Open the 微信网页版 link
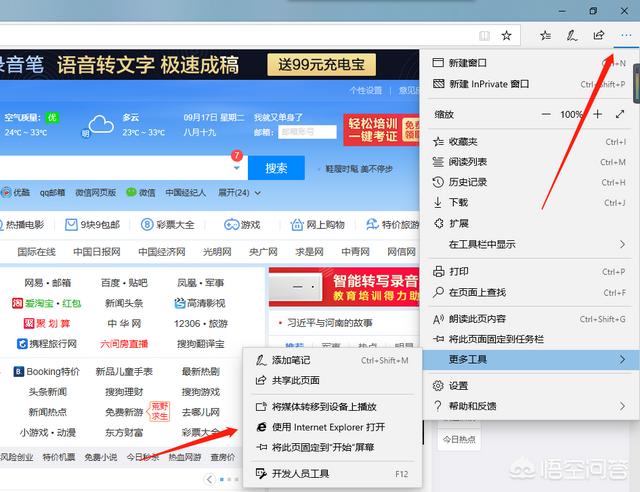This screenshot has height=492, width=640. [x=96, y=192]
